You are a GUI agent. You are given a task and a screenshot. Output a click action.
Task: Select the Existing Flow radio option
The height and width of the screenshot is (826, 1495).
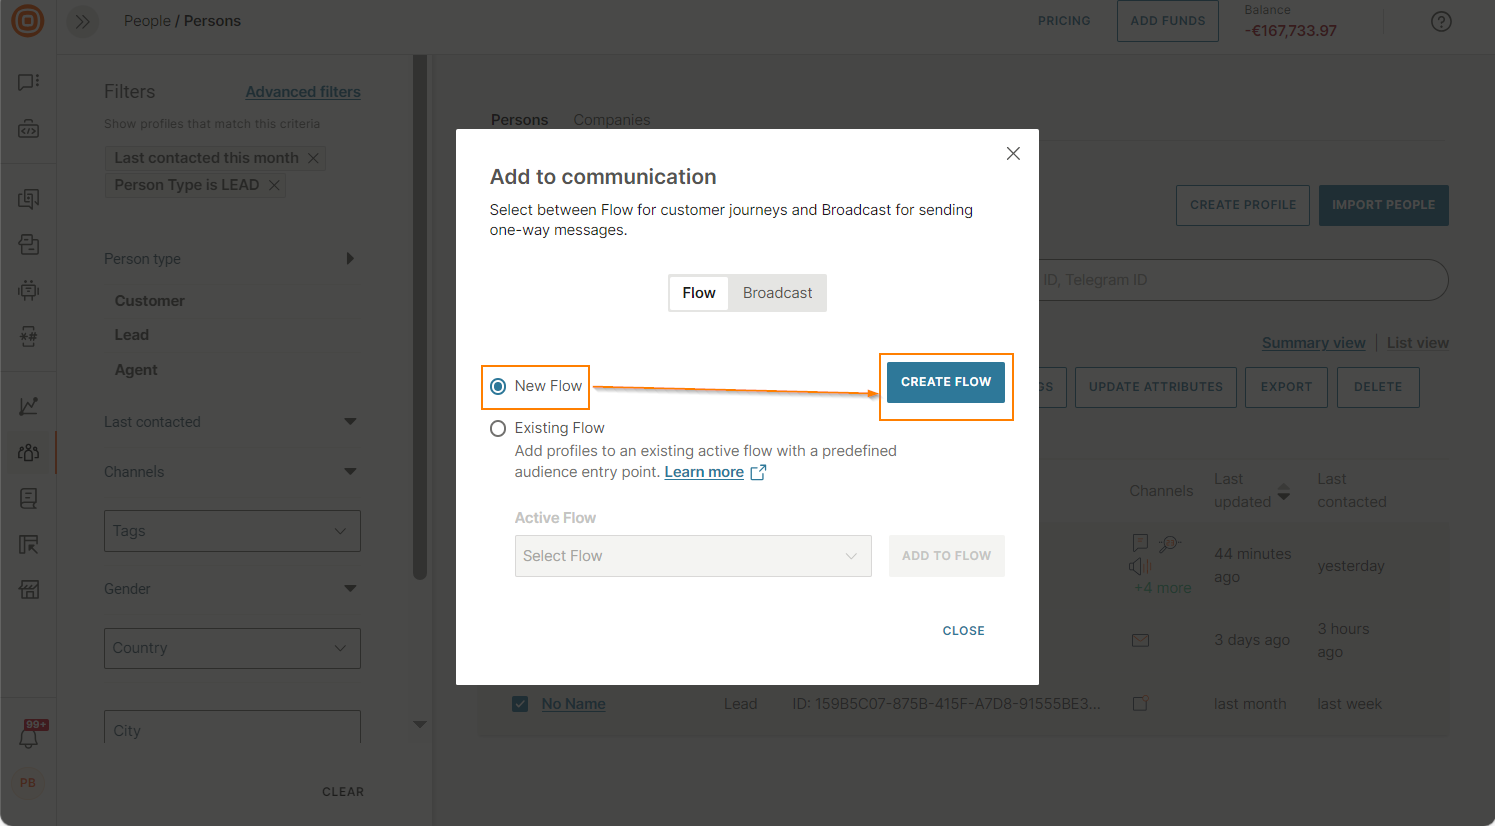click(498, 428)
